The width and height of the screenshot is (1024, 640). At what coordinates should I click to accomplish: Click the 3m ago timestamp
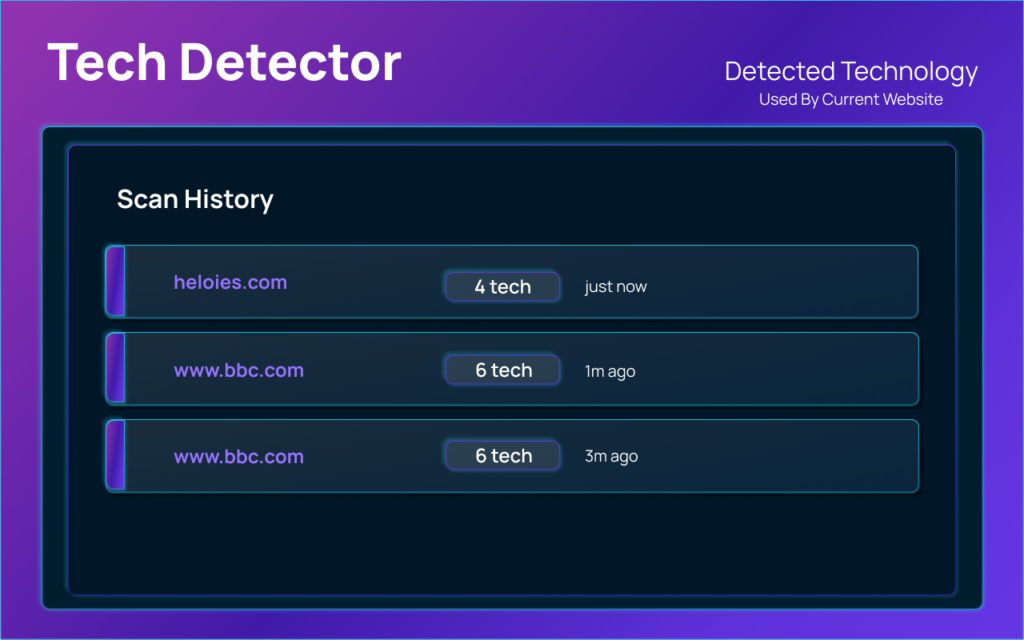tap(610, 457)
